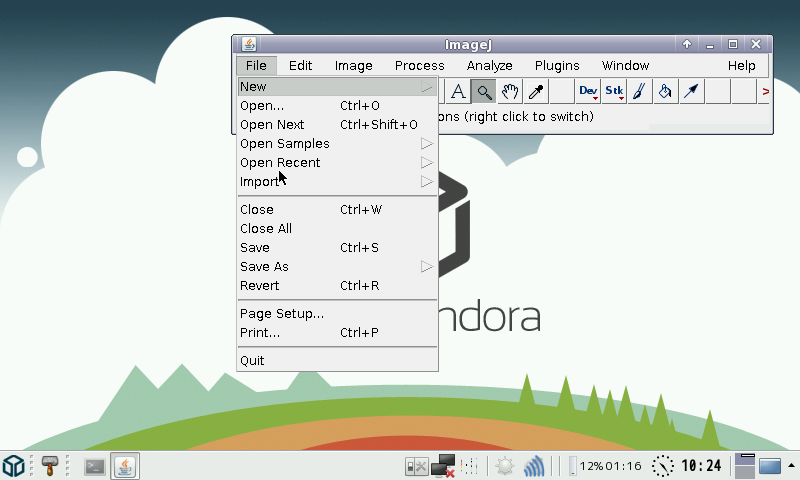Screen dimensions: 800x480
Task: Select the Color picker eyedropper tool
Action: (x=536, y=92)
